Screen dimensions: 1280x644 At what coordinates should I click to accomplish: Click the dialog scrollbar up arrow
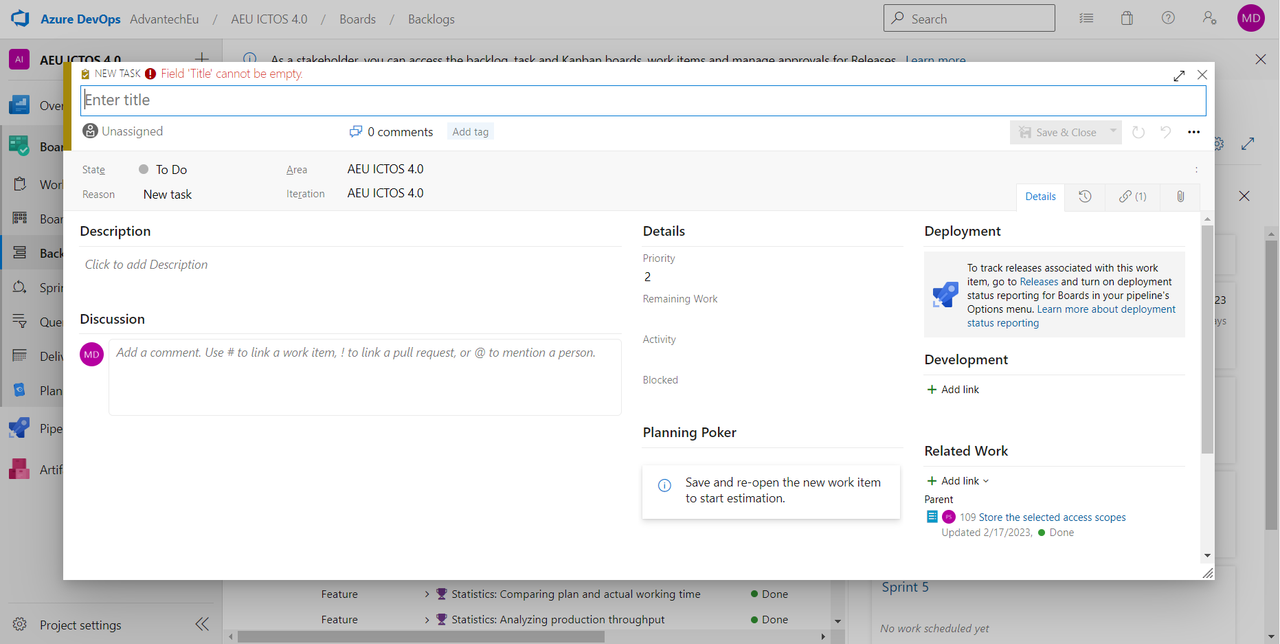point(1207,218)
